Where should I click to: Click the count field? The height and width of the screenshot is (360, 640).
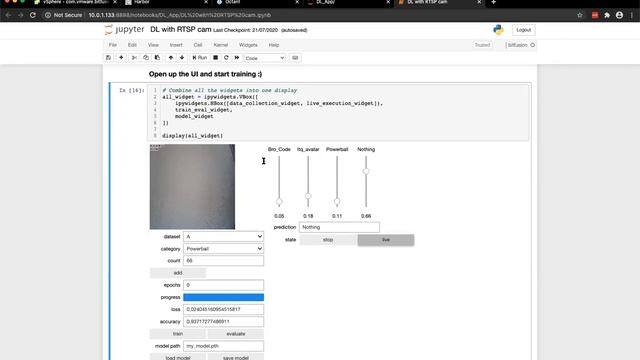pyautogui.click(x=223, y=260)
